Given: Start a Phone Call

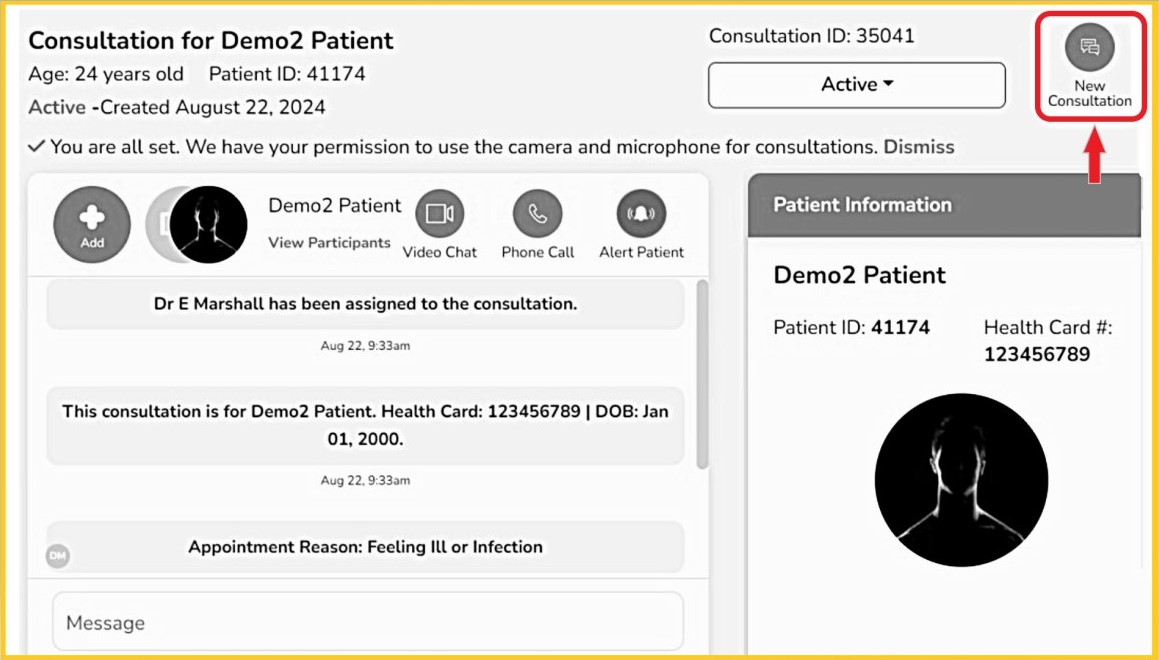Looking at the screenshot, I should (537, 214).
